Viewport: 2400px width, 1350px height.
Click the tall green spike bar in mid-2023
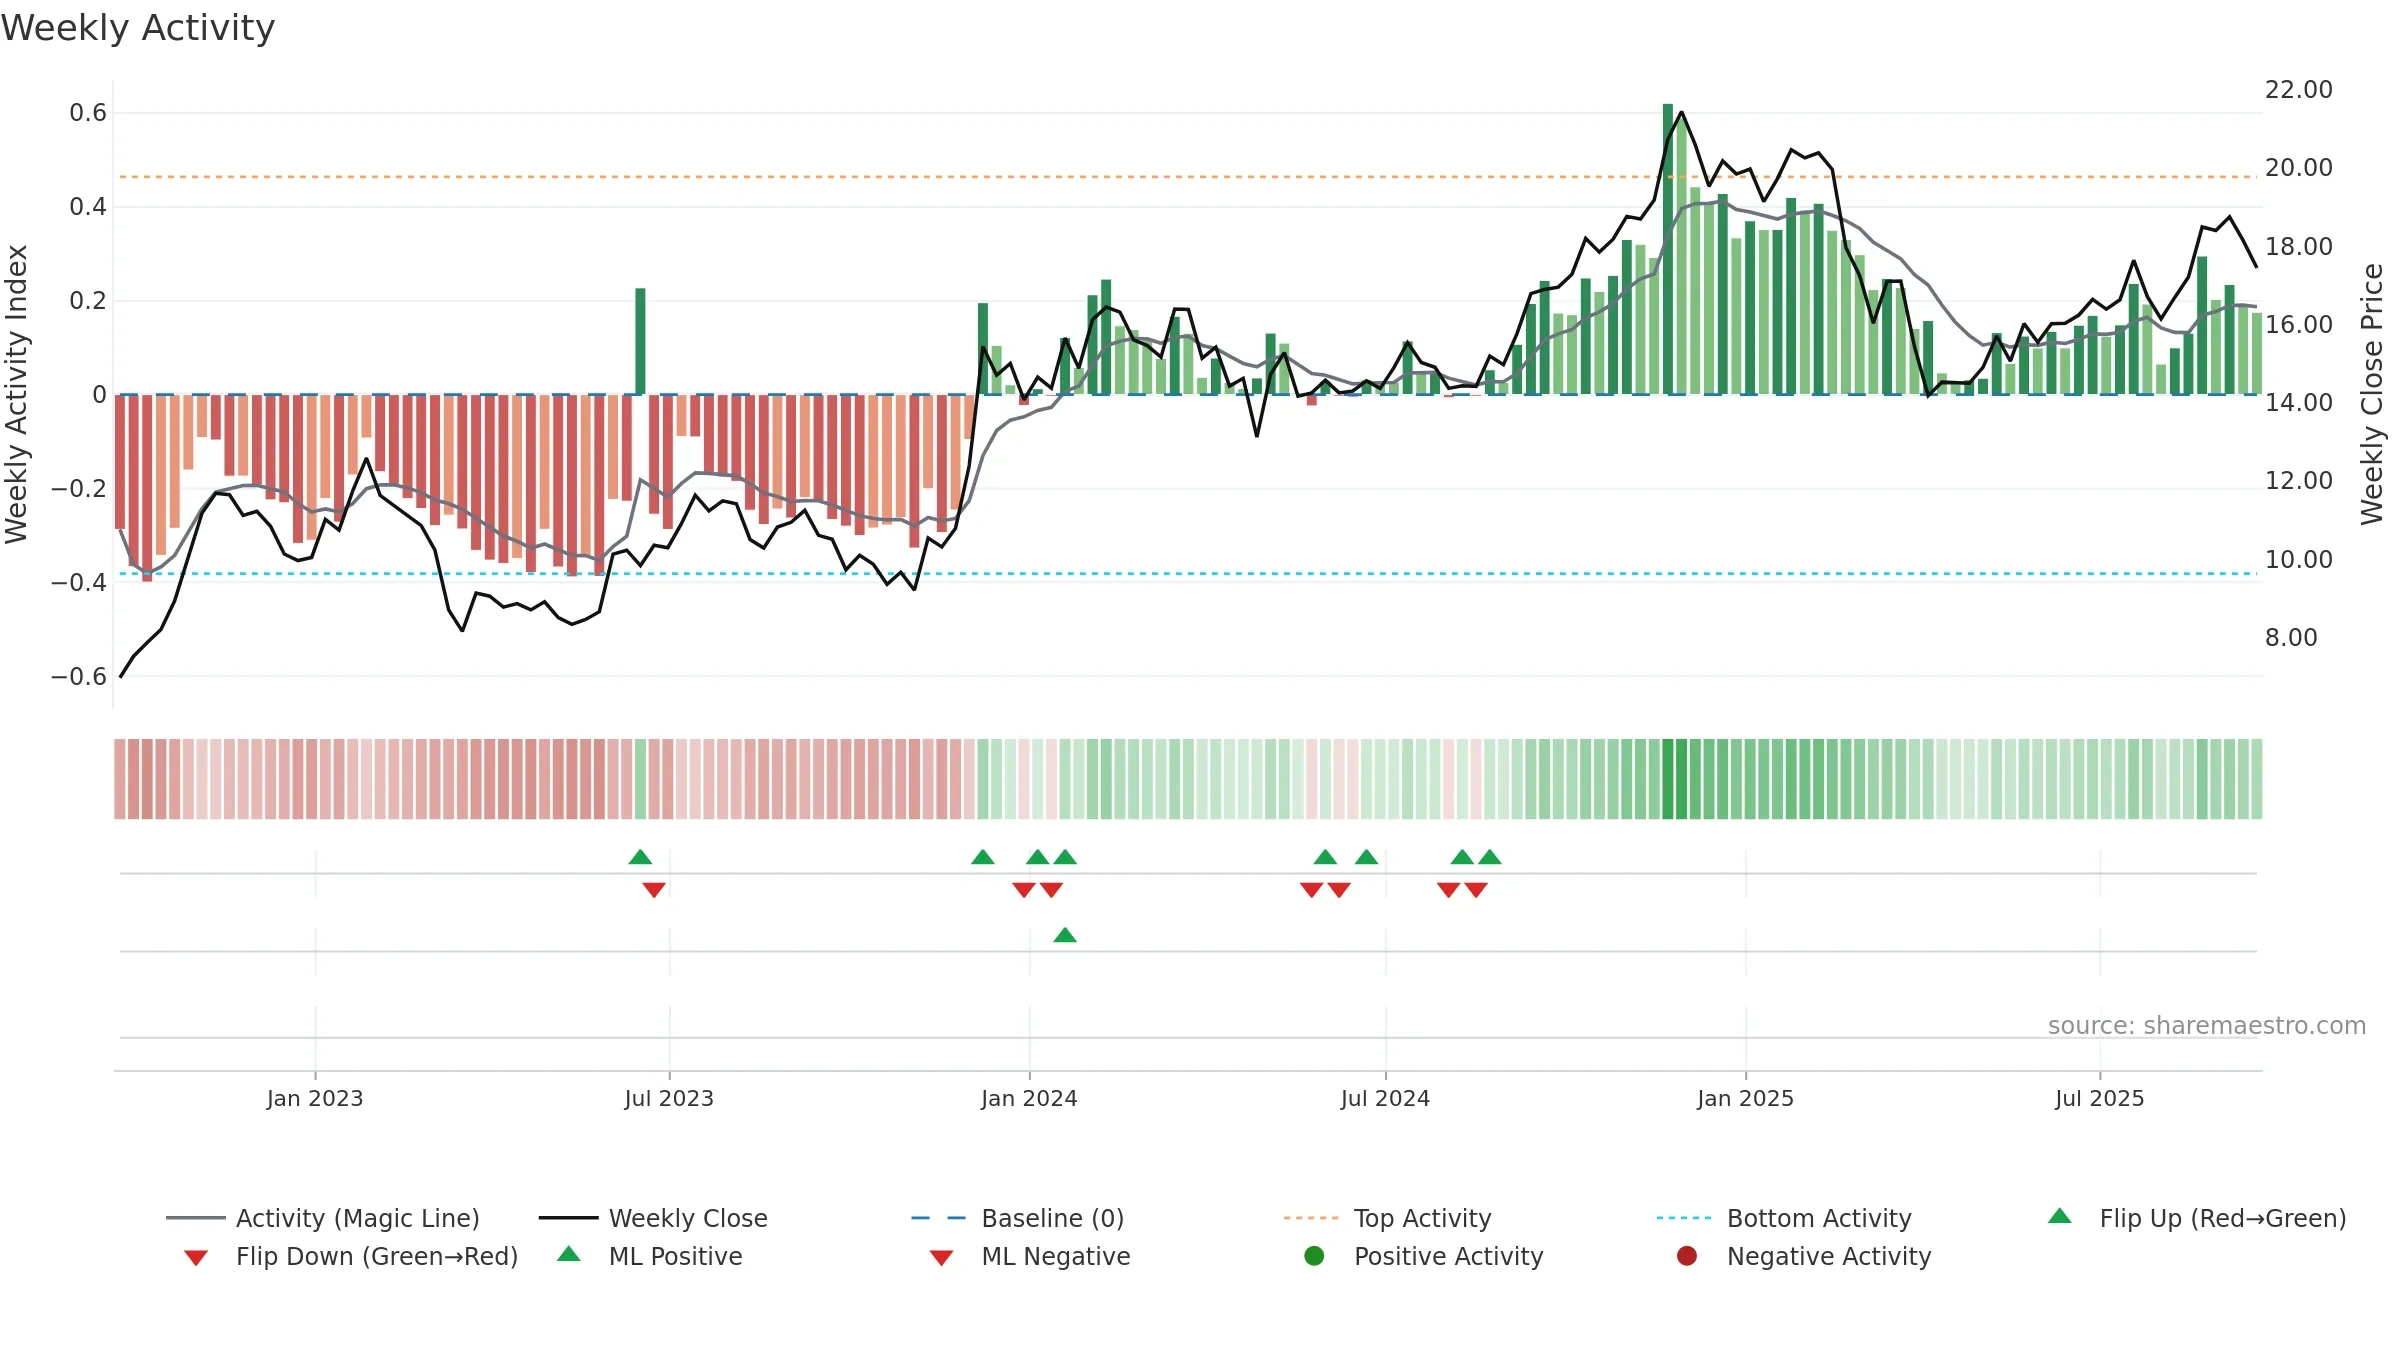tap(640, 341)
